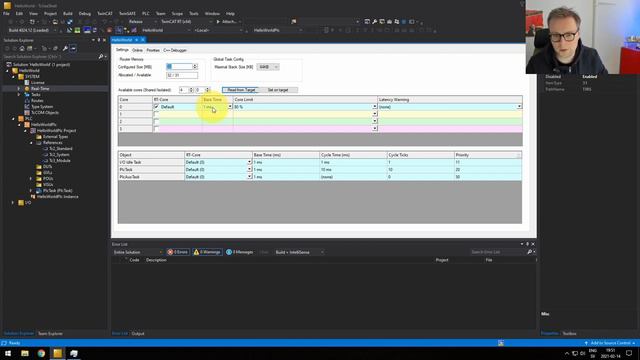Expand the POUs folder node
The height and width of the screenshot is (360, 640).
click(31, 179)
